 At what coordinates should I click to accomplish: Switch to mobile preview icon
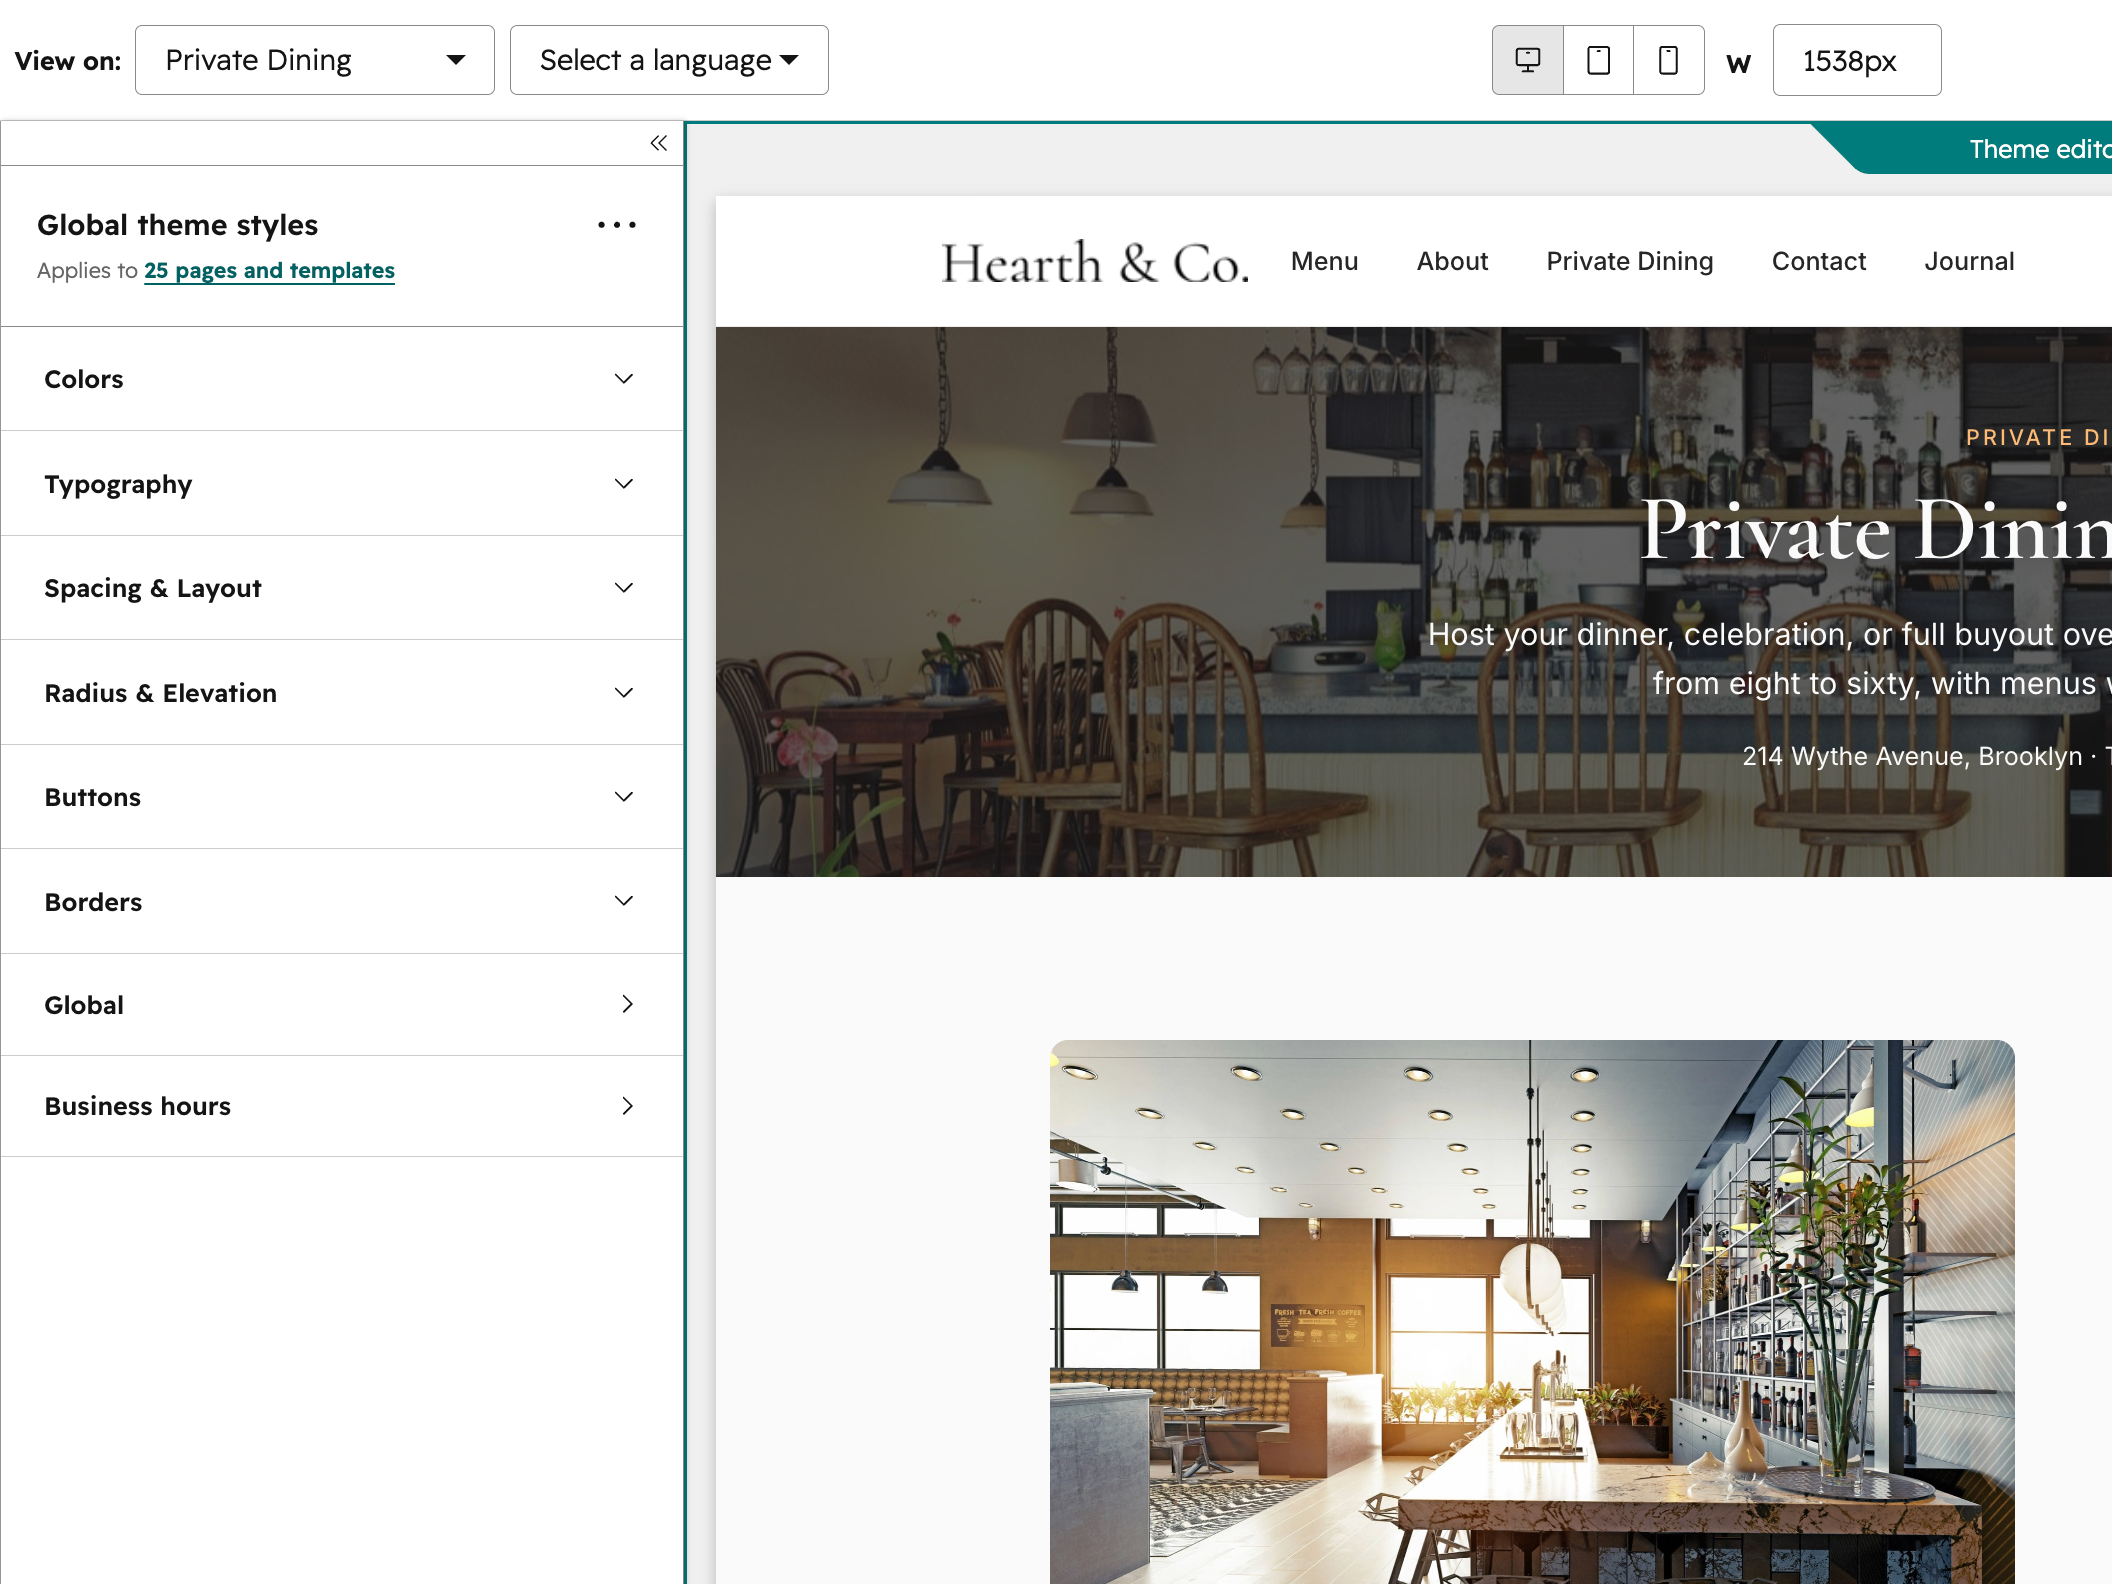click(x=1669, y=60)
